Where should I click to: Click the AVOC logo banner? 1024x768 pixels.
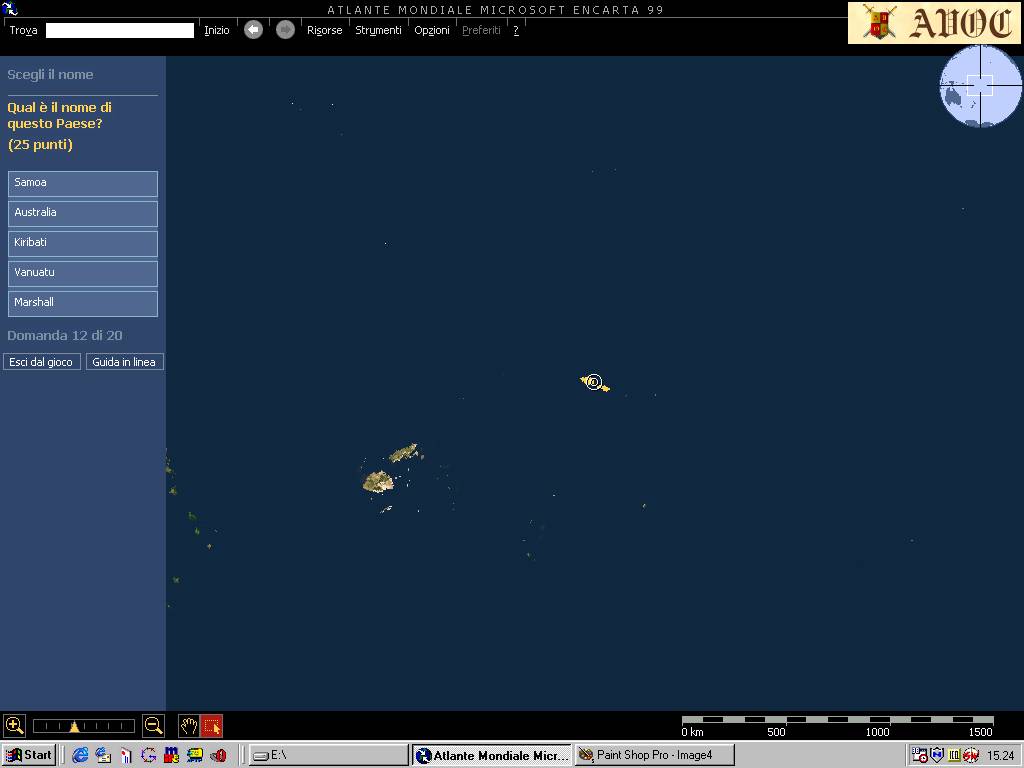point(934,23)
